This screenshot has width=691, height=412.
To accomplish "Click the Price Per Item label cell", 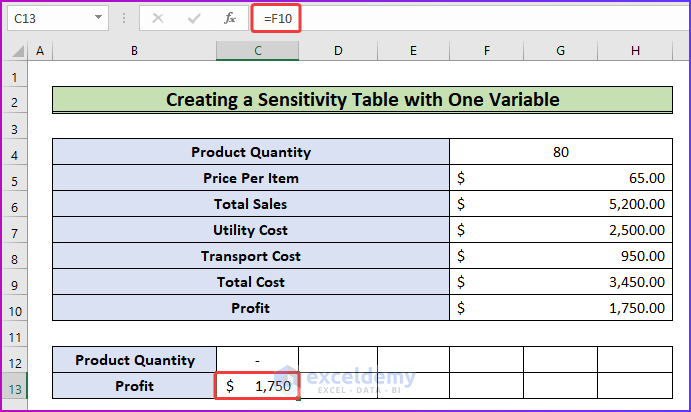I will [250, 178].
